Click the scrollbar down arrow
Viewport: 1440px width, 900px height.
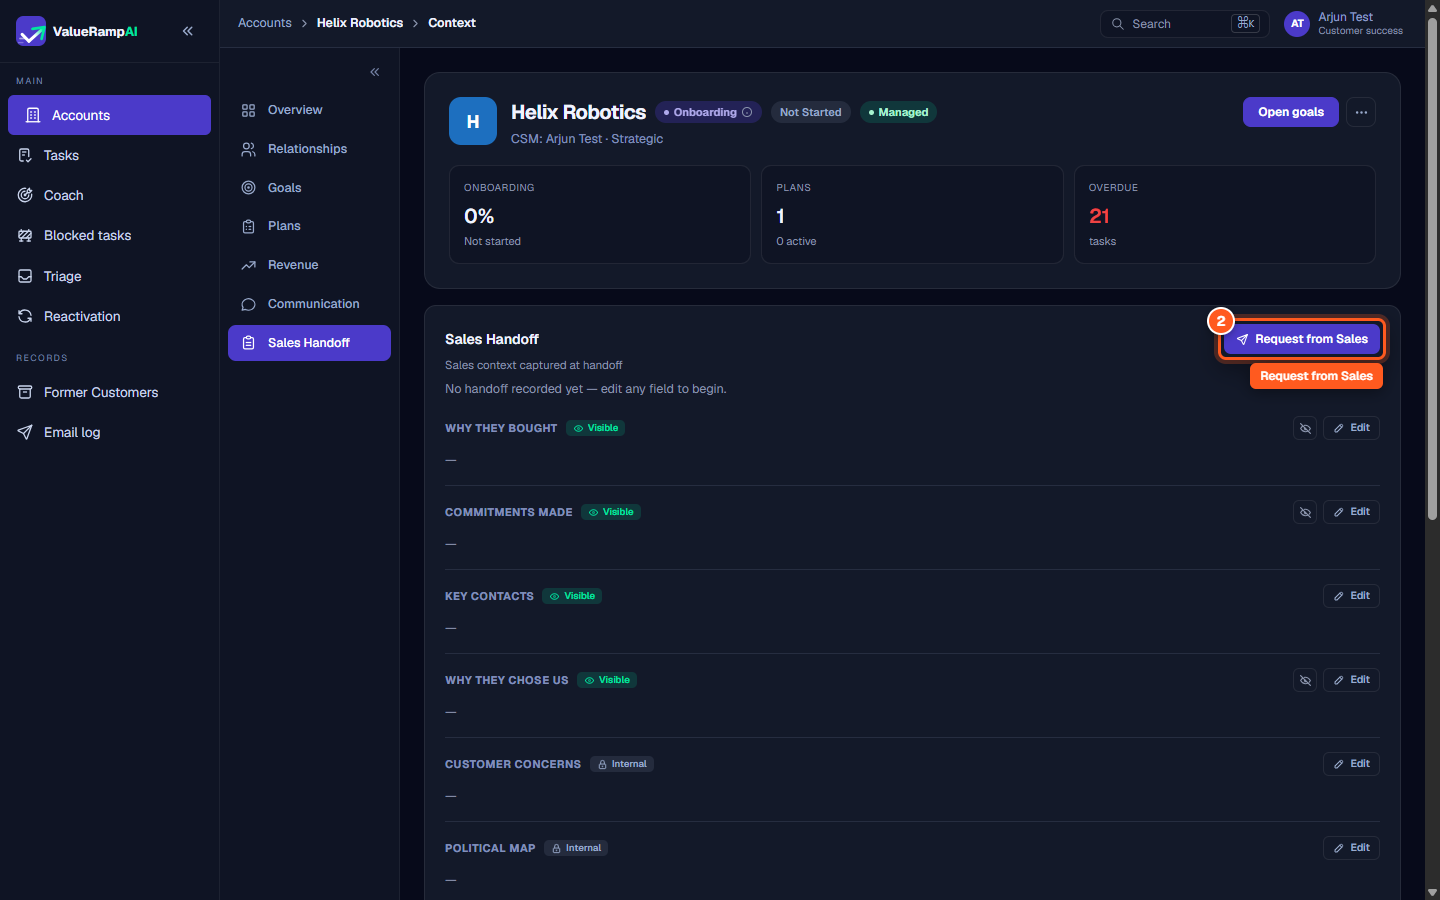pos(1432,892)
